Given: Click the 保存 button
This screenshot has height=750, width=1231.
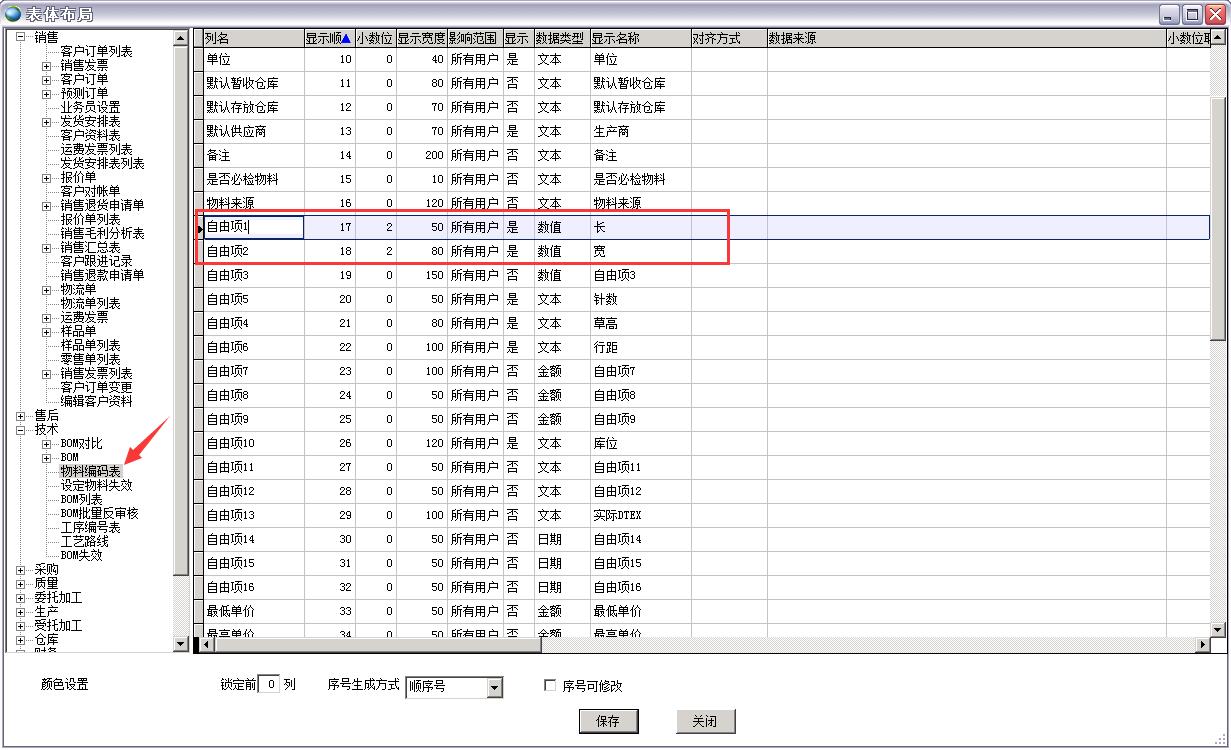Looking at the screenshot, I should 608,721.
